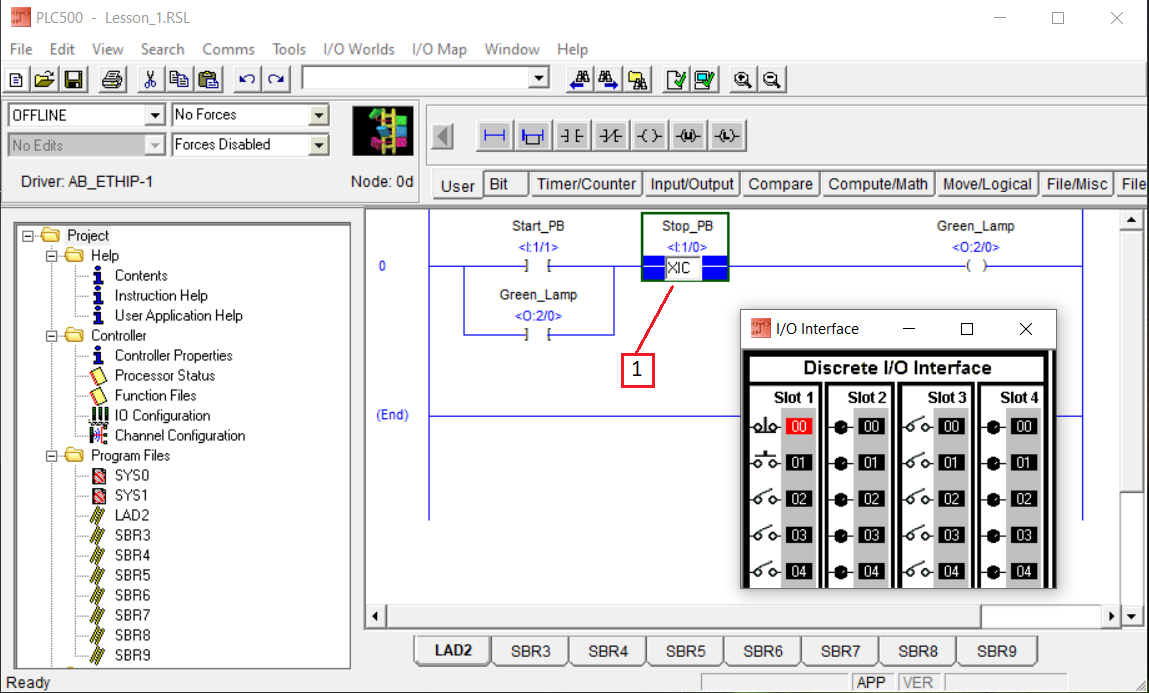Click the horizontal scrollbar right arrow
This screenshot has height=693, width=1149.
(x=1111, y=616)
